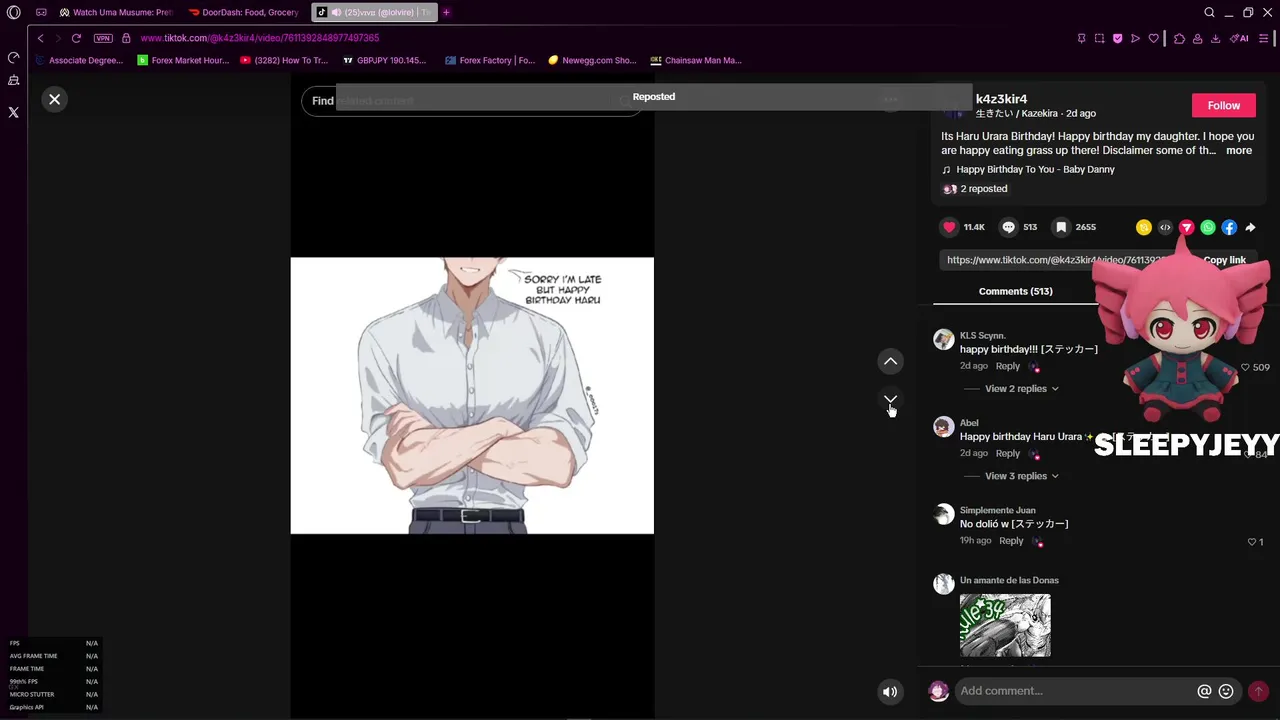
Task: Open the Forex Market Hours bookmark
Action: (183, 60)
